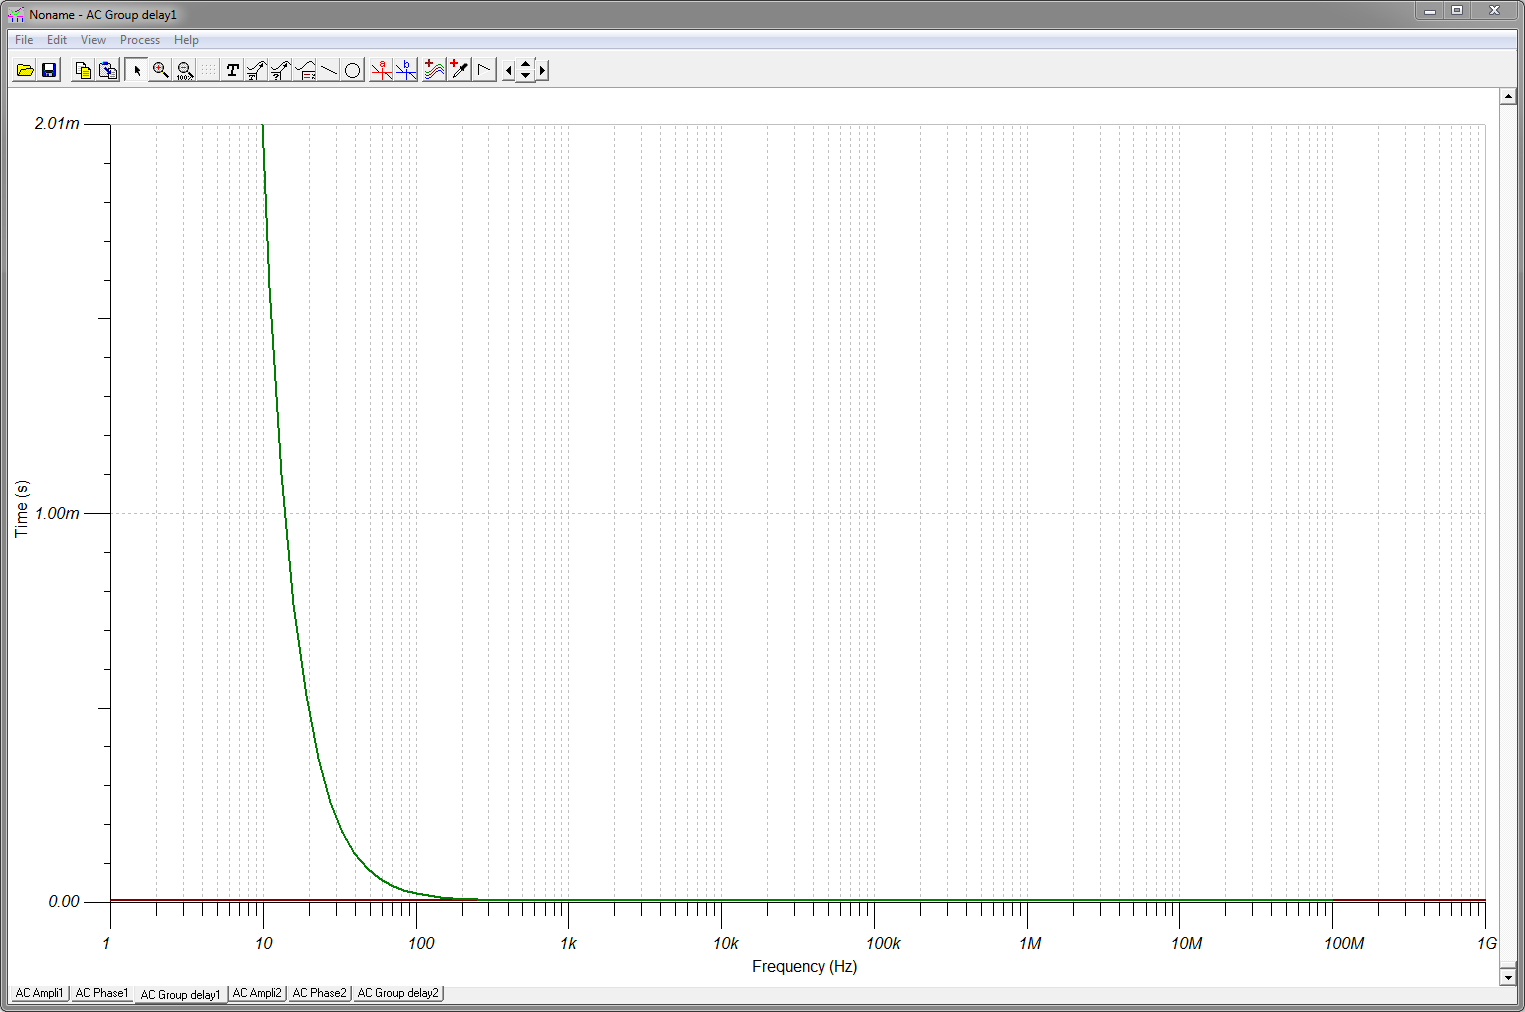Add more curves with plus-curves icon
Viewport: 1525px width, 1012px height.
point(434,70)
